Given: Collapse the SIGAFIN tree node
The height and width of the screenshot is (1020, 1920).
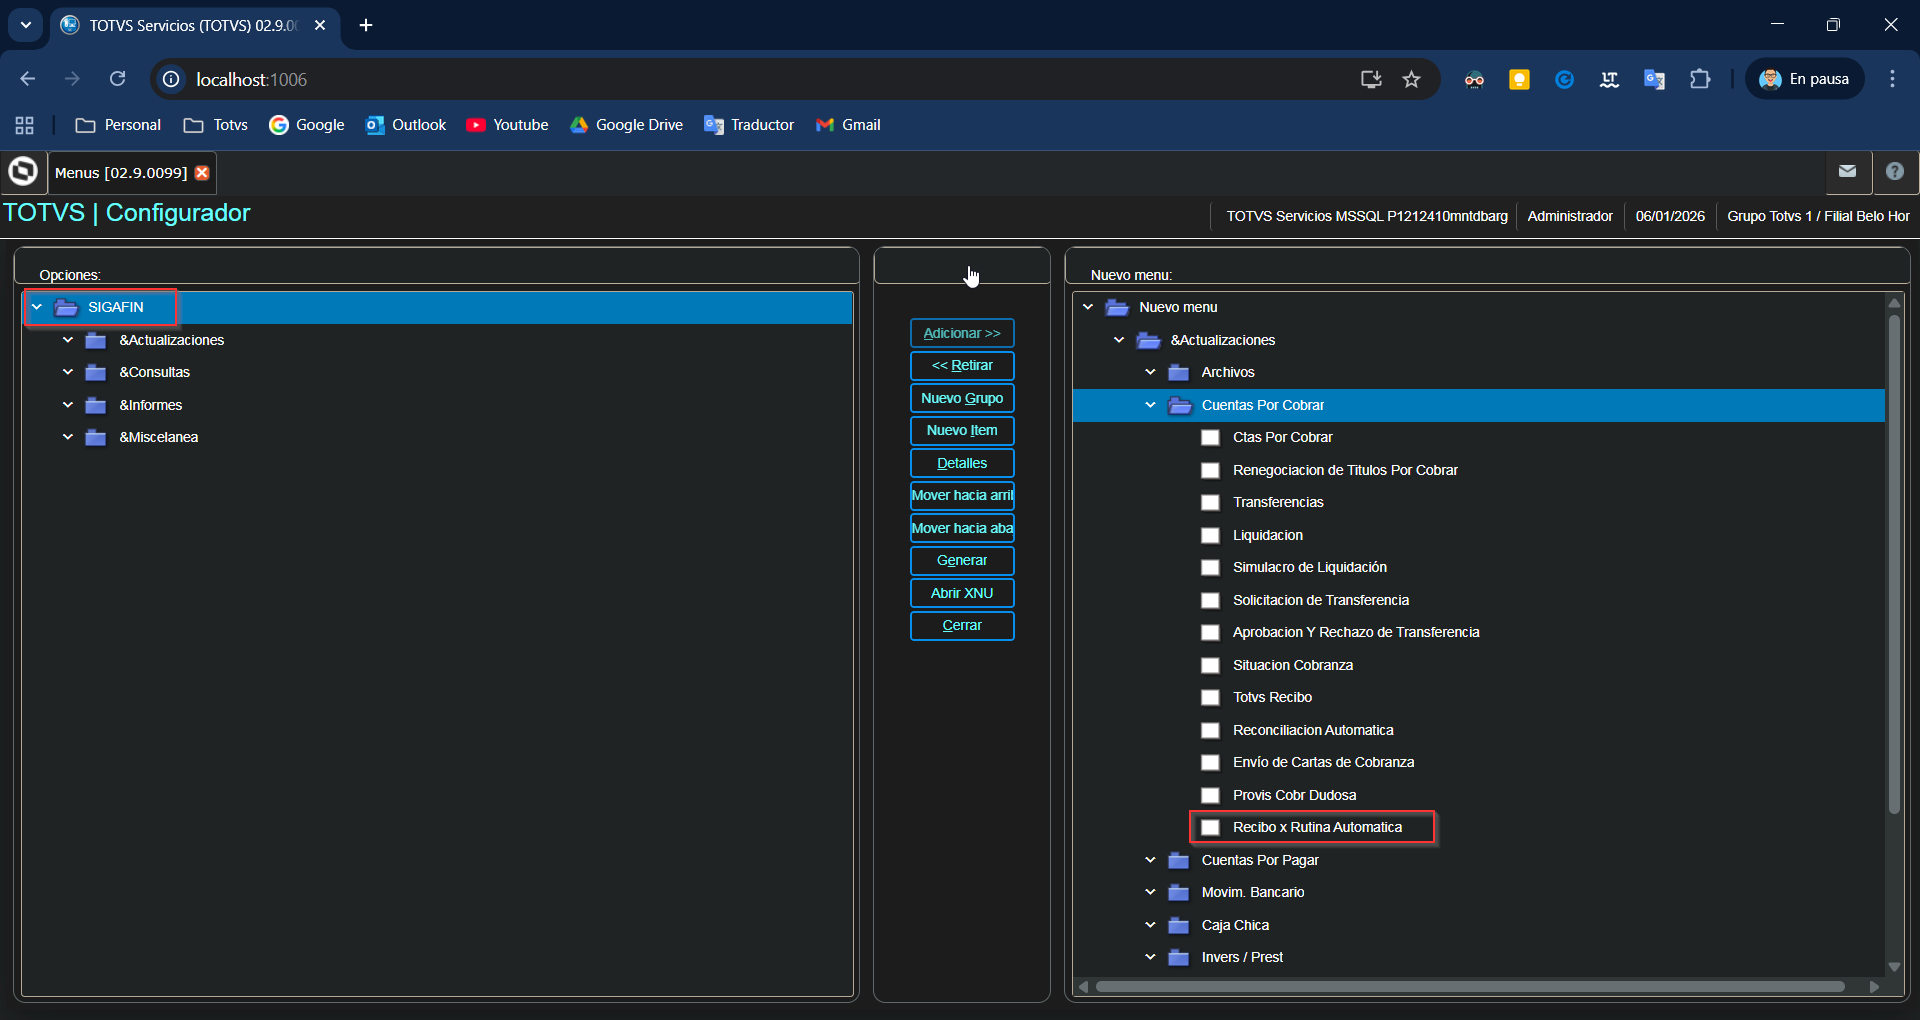Looking at the screenshot, I should coord(37,307).
